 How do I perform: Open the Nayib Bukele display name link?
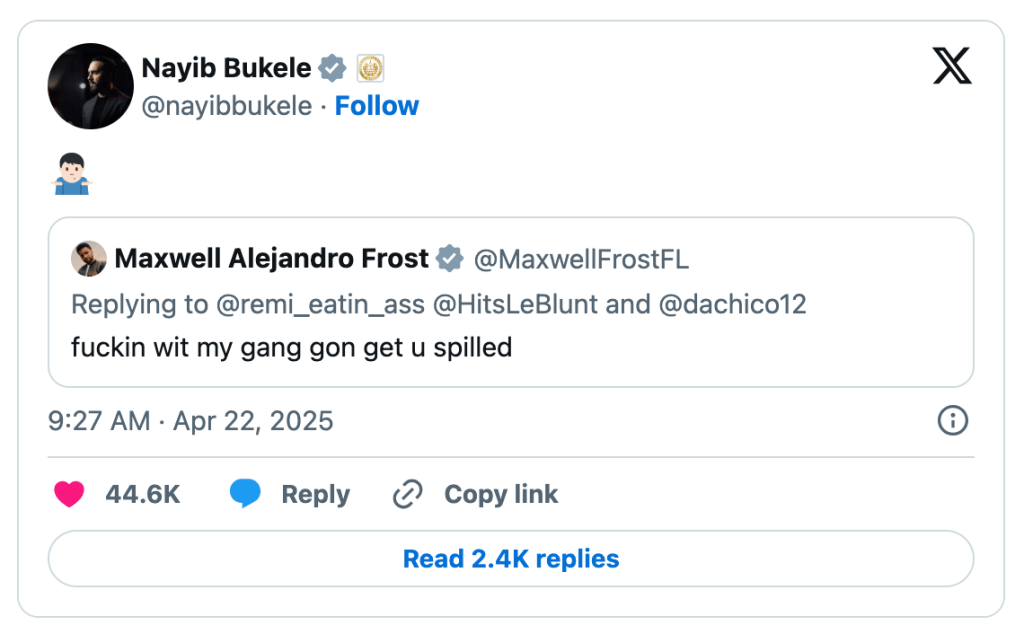[226, 69]
